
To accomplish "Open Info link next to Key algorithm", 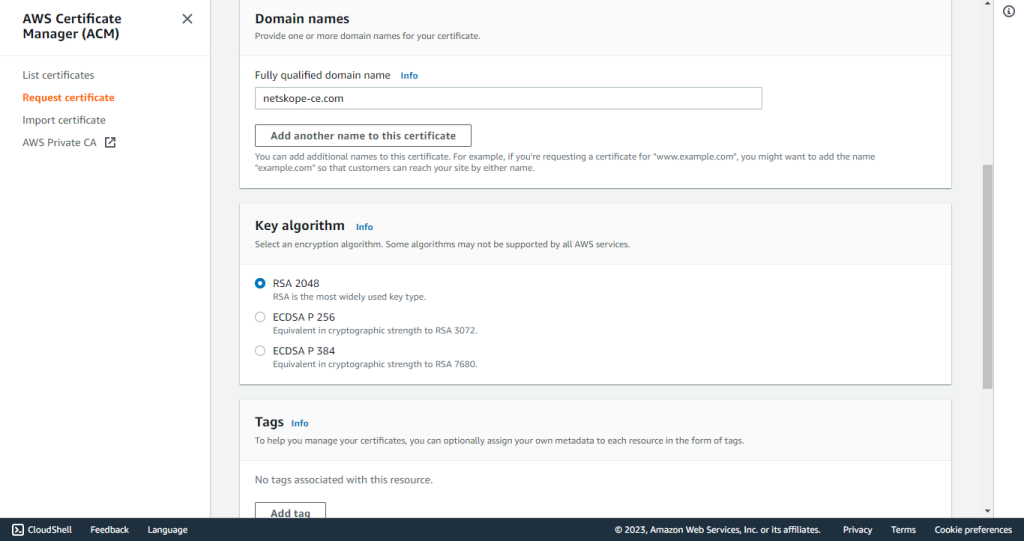I will pyautogui.click(x=364, y=227).
